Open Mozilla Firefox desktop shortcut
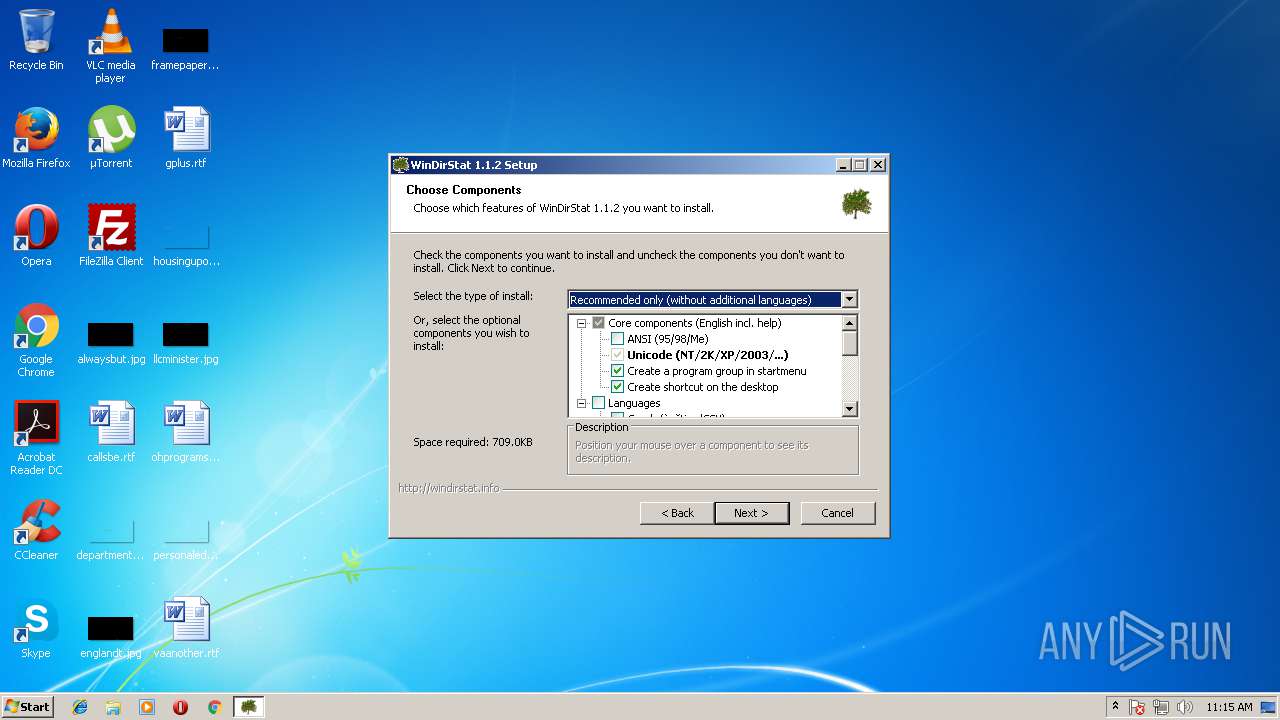This screenshot has height=720, width=1280. pos(36,138)
